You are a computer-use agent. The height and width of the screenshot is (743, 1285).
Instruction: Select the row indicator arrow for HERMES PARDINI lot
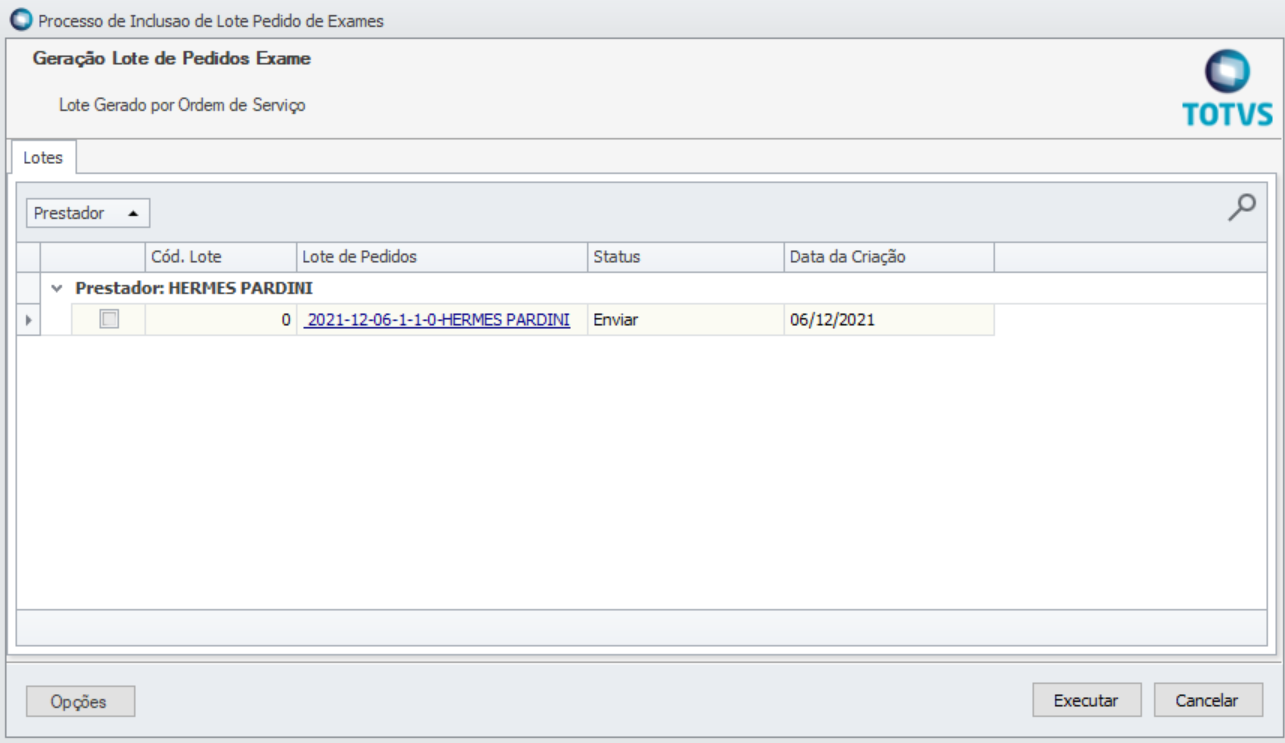click(28, 320)
